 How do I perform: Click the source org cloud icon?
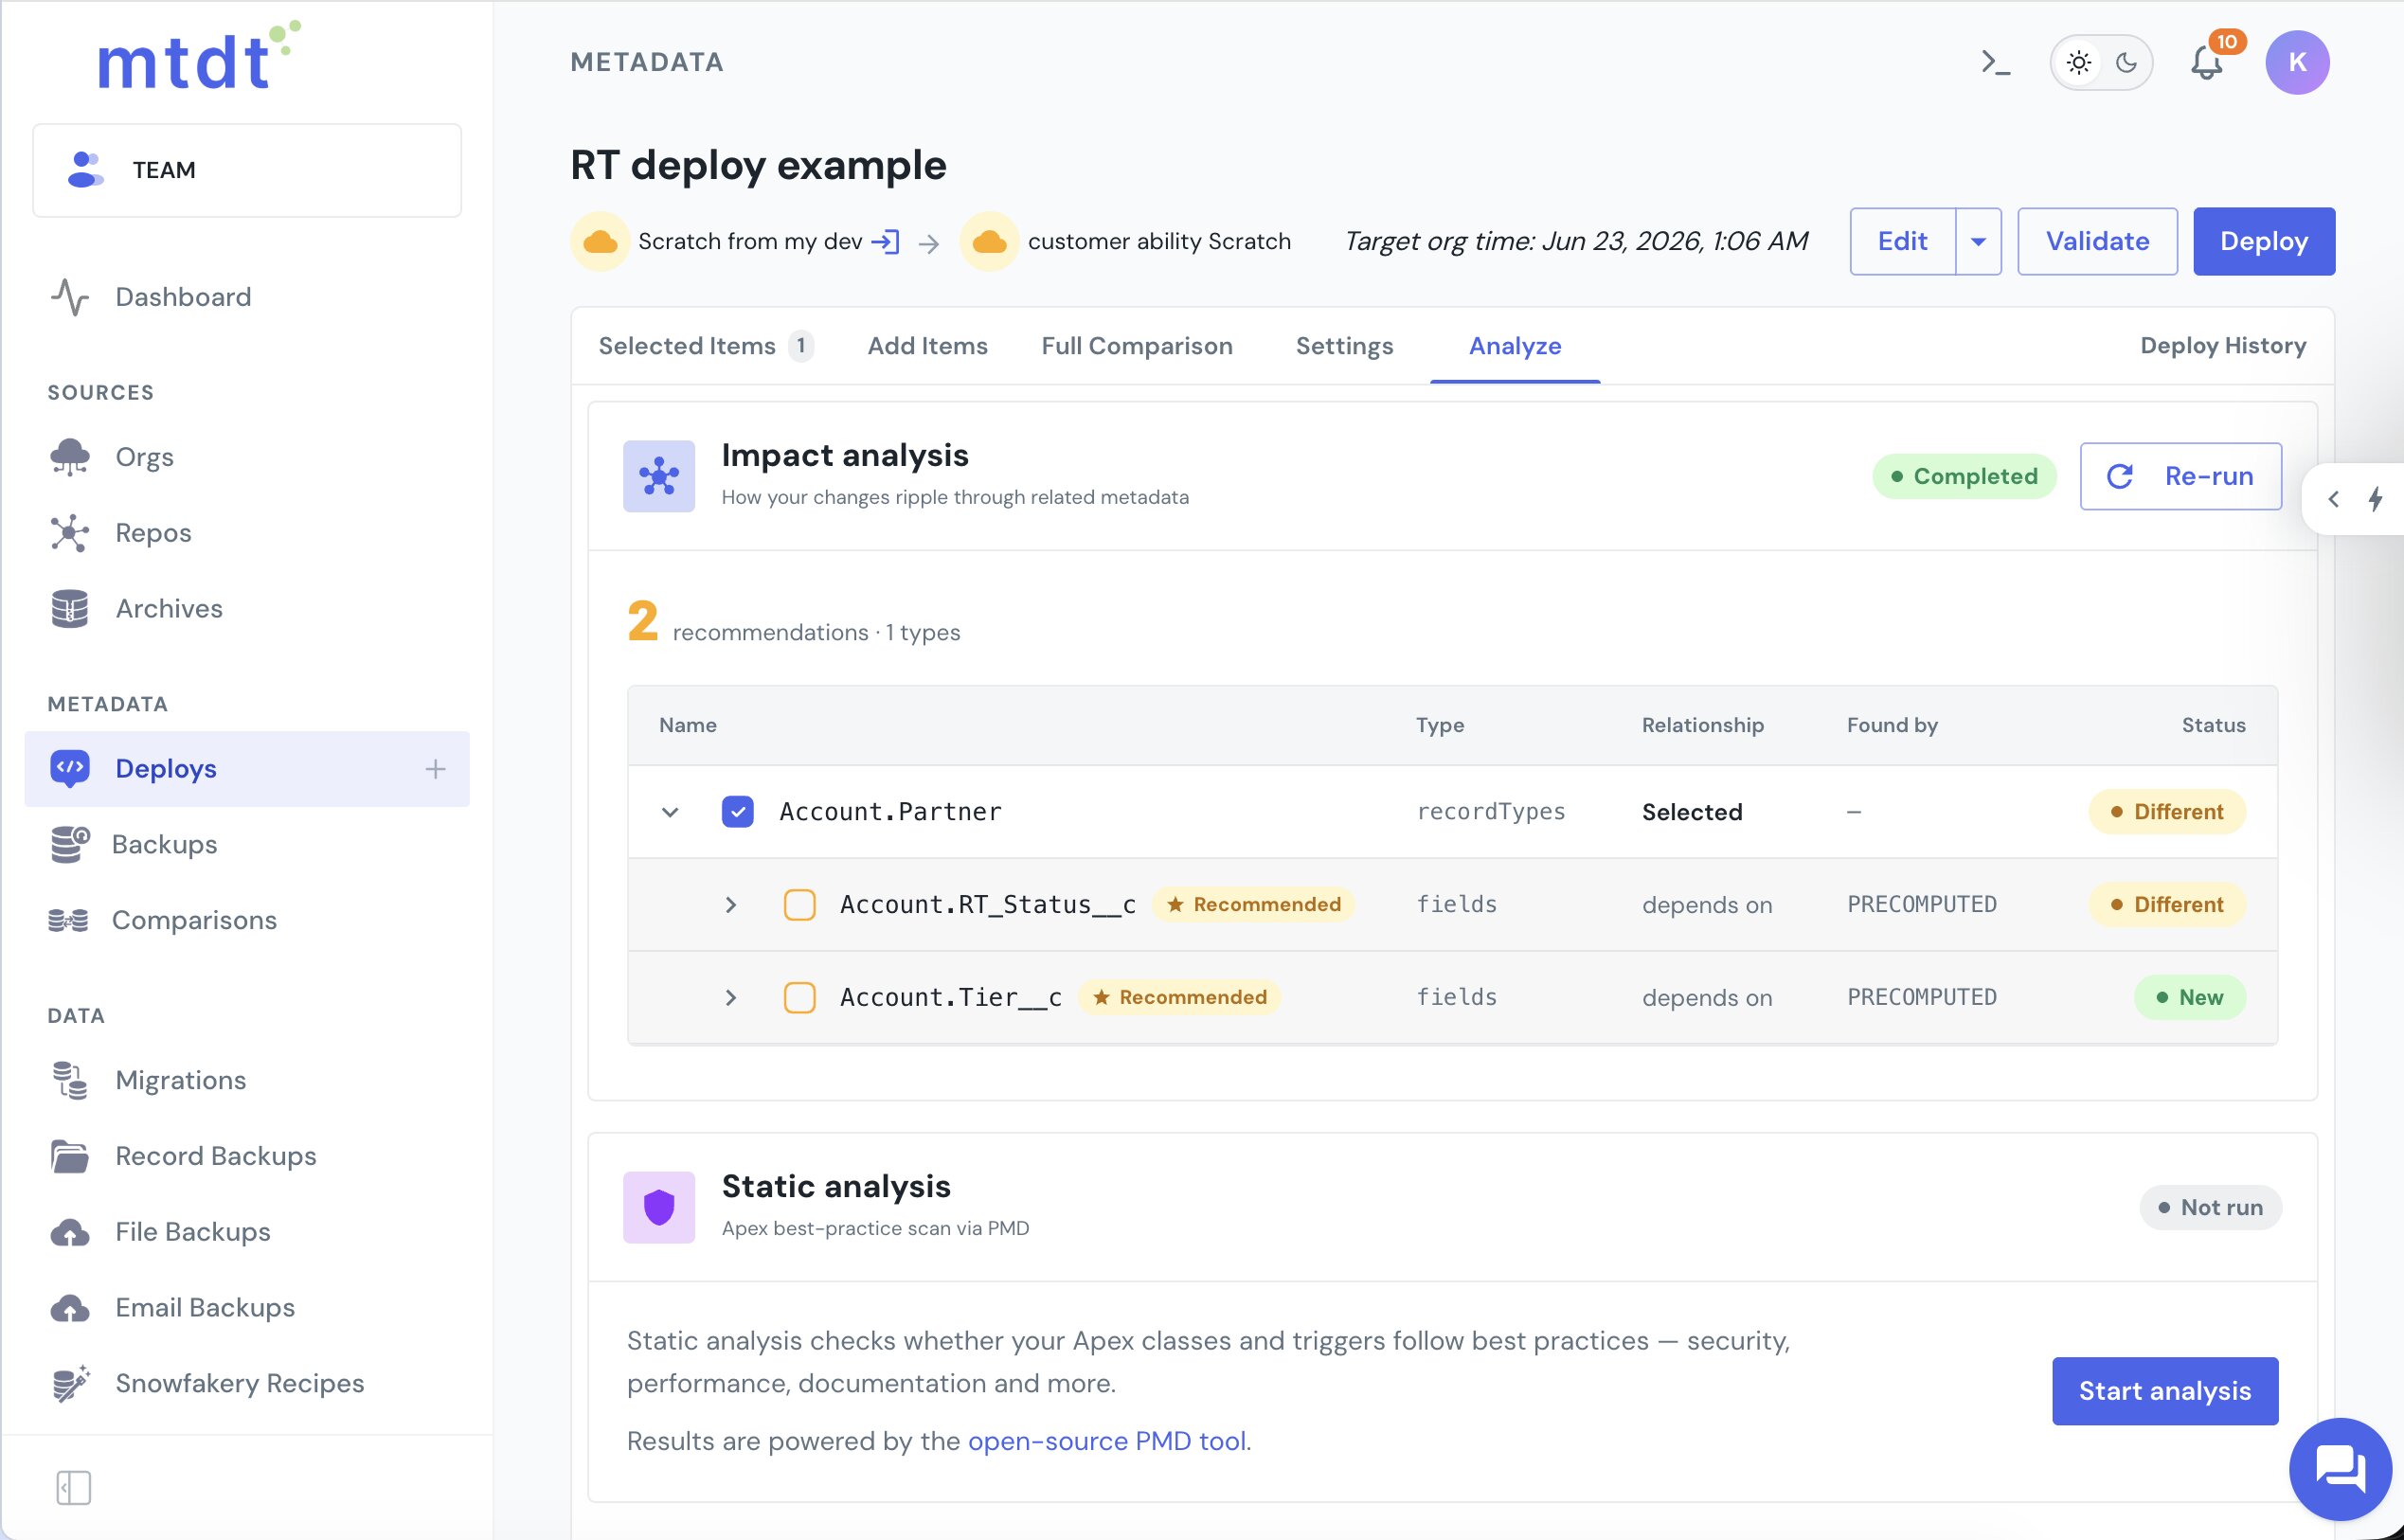click(600, 241)
